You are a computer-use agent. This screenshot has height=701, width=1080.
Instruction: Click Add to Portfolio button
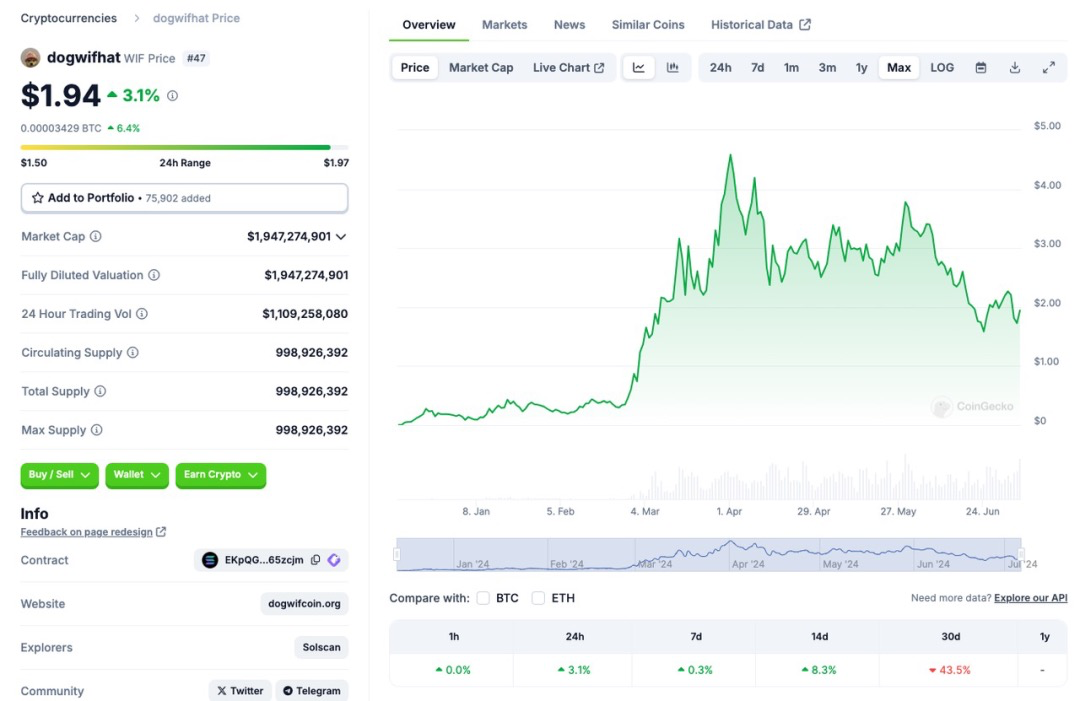(184, 198)
